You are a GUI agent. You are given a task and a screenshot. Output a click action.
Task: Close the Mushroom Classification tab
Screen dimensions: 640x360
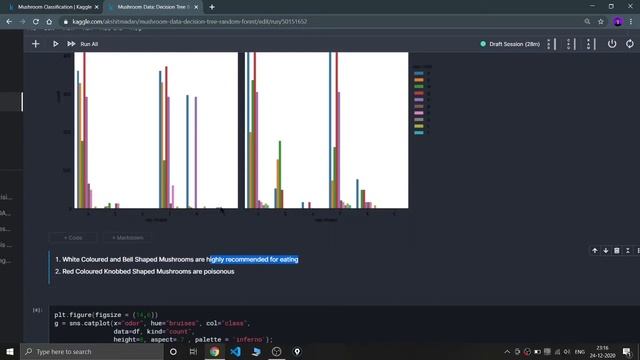tap(97, 7)
